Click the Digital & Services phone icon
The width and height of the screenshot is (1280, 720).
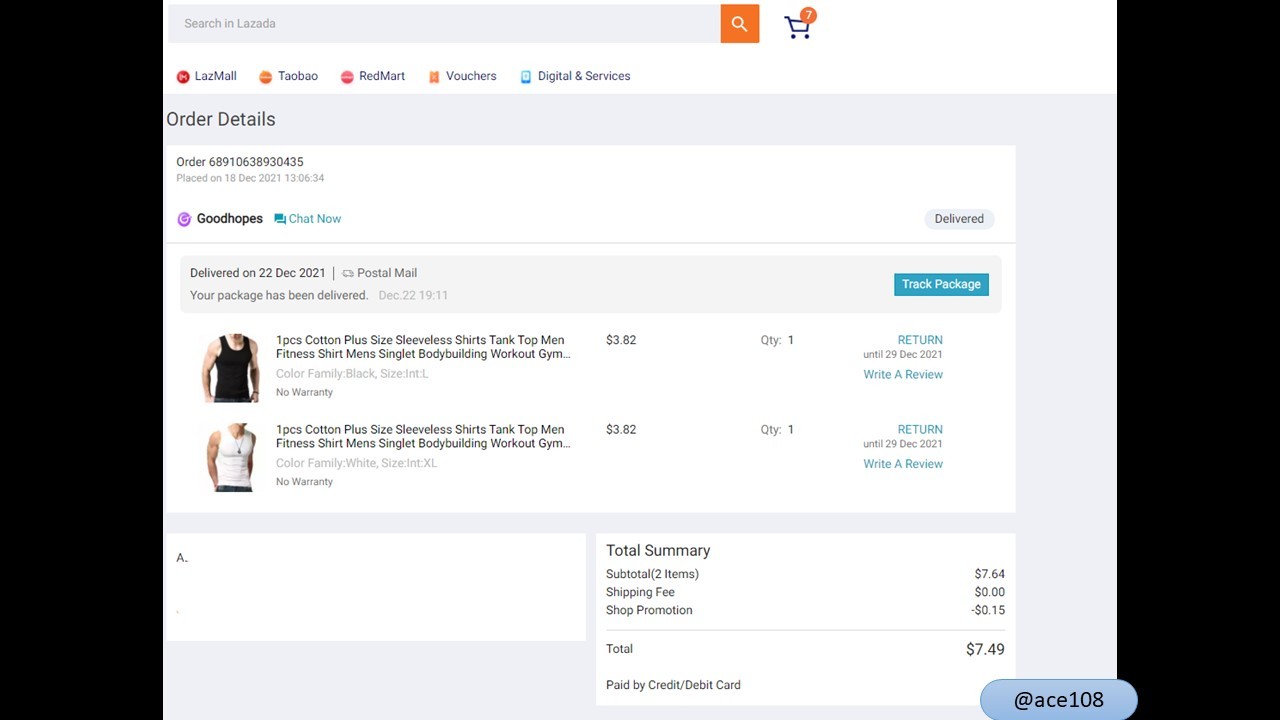(x=526, y=77)
